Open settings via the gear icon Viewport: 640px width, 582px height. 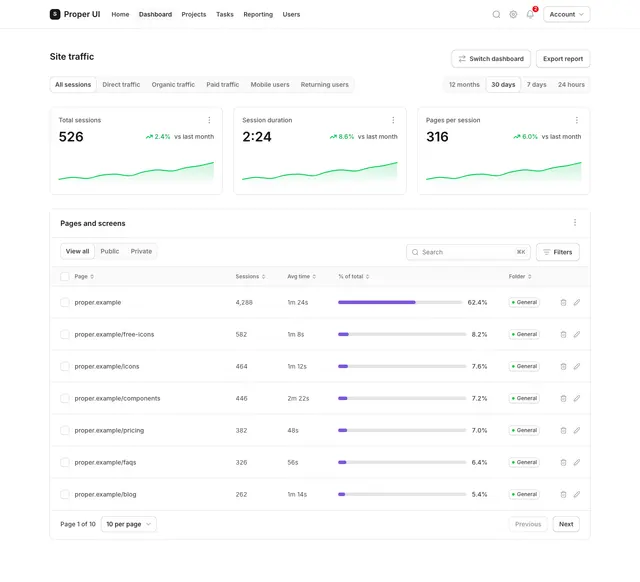tap(513, 14)
